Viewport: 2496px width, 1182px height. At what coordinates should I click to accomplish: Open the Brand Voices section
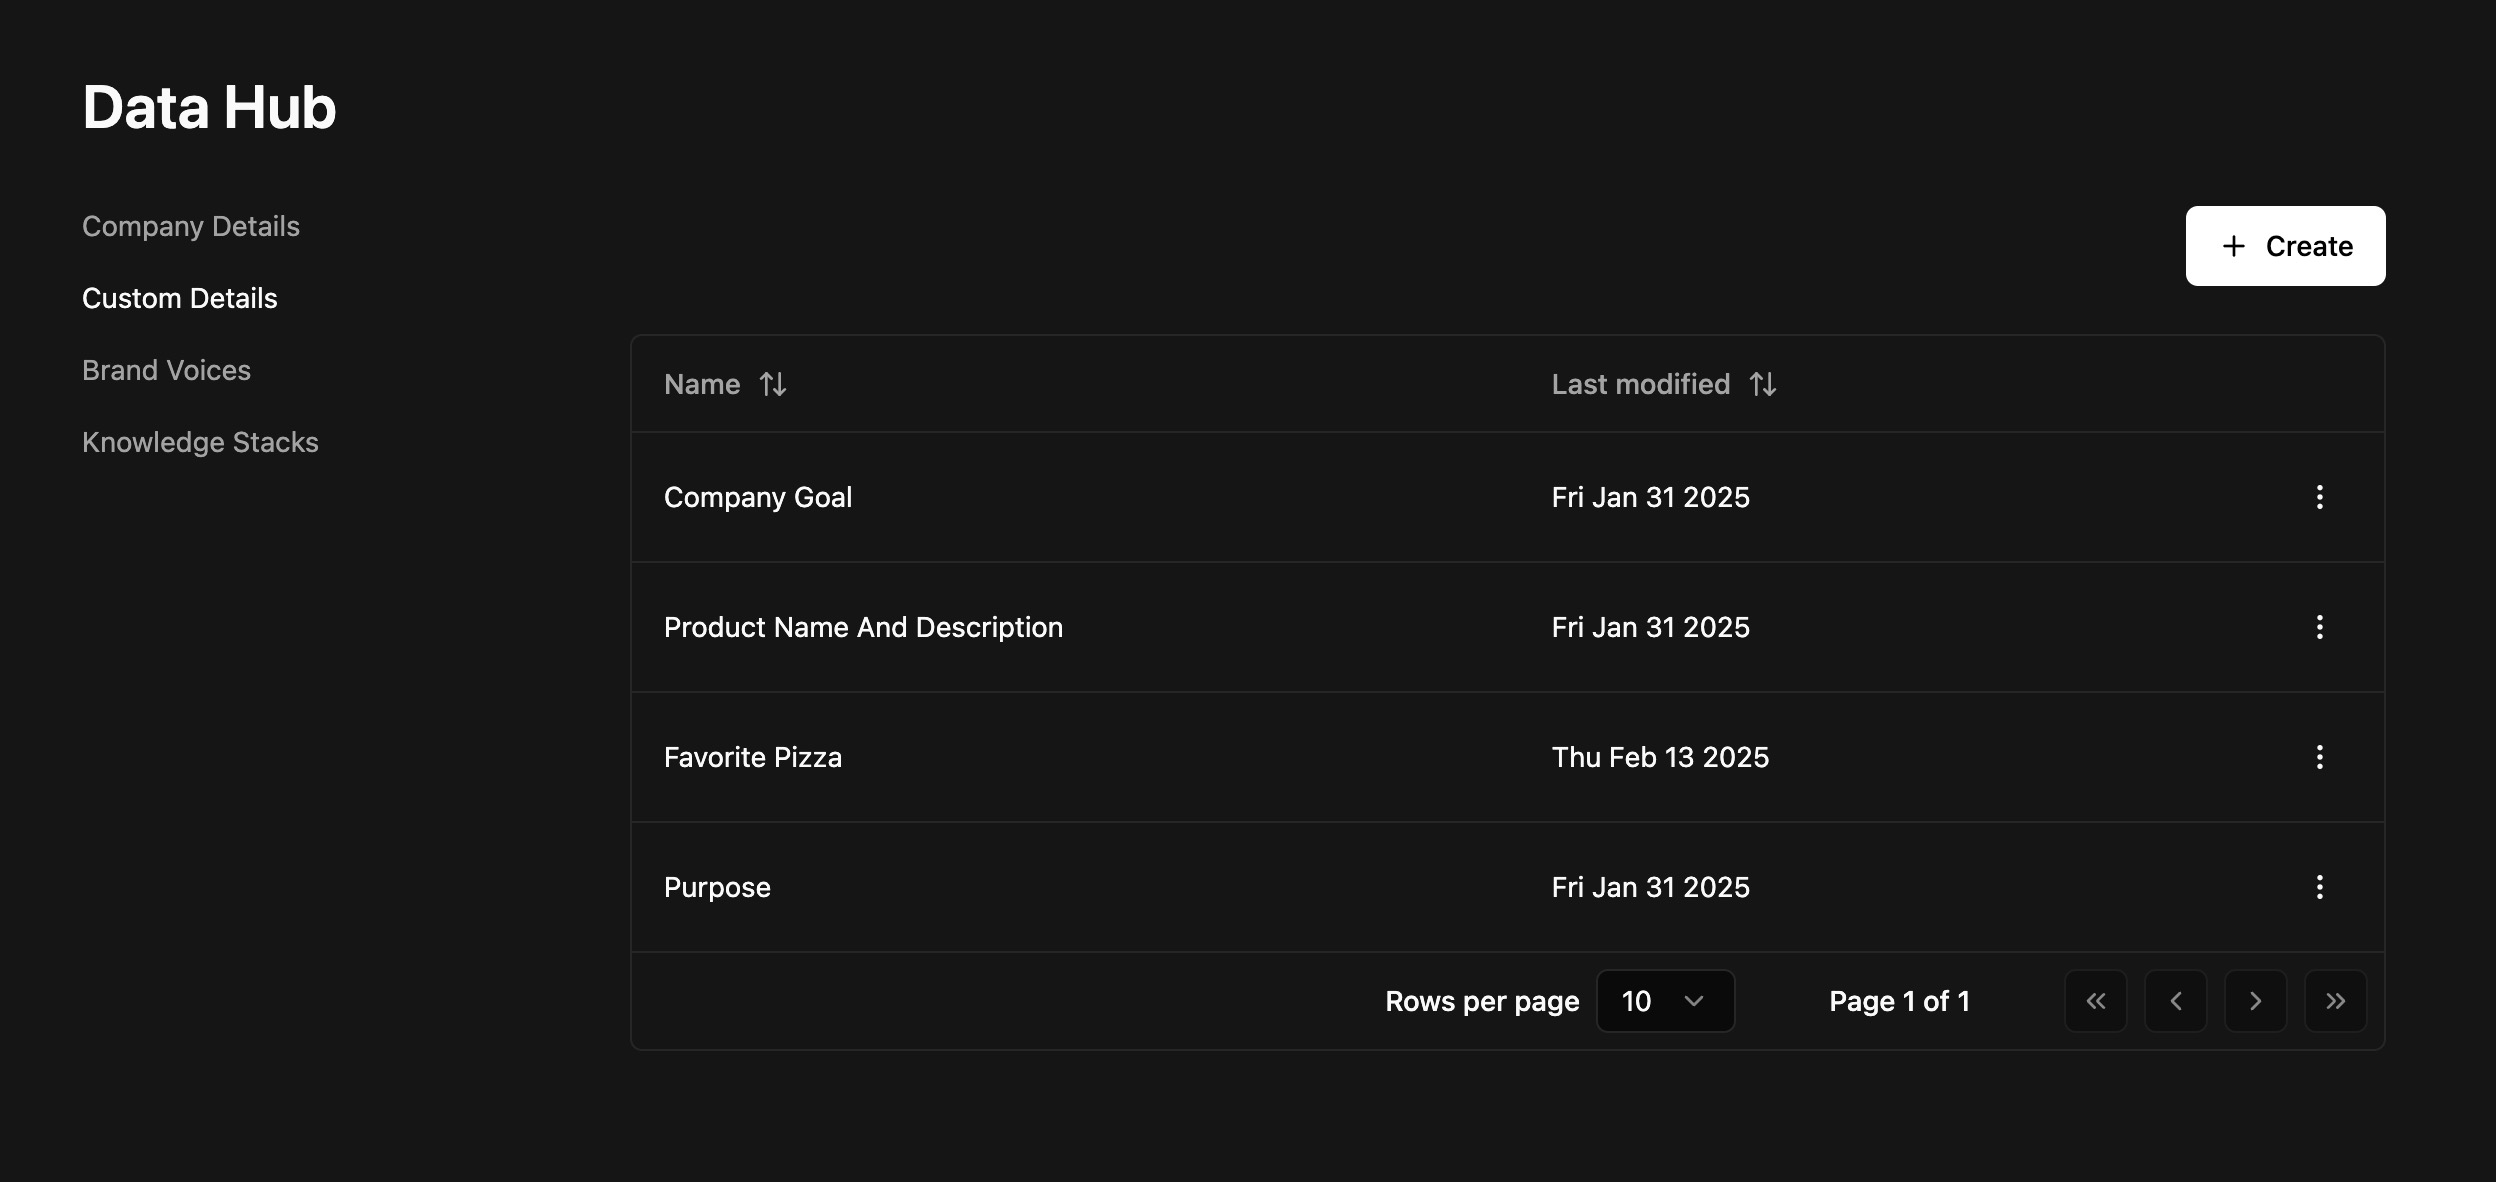click(x=167, y=370)
